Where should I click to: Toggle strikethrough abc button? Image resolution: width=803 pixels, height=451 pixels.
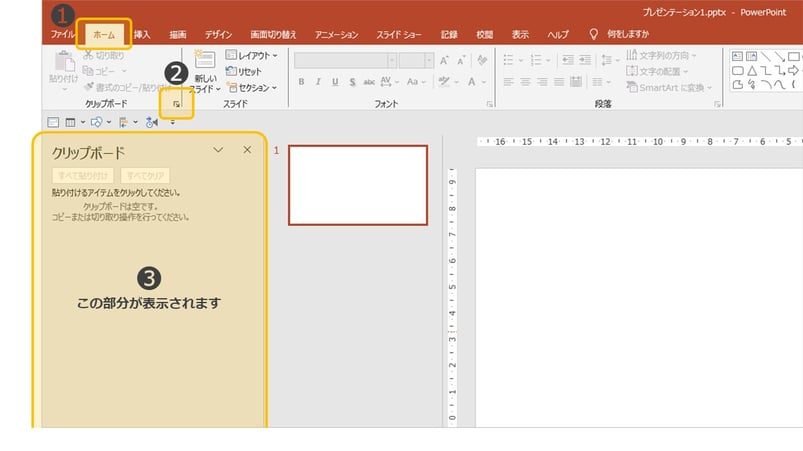(369, 81)
